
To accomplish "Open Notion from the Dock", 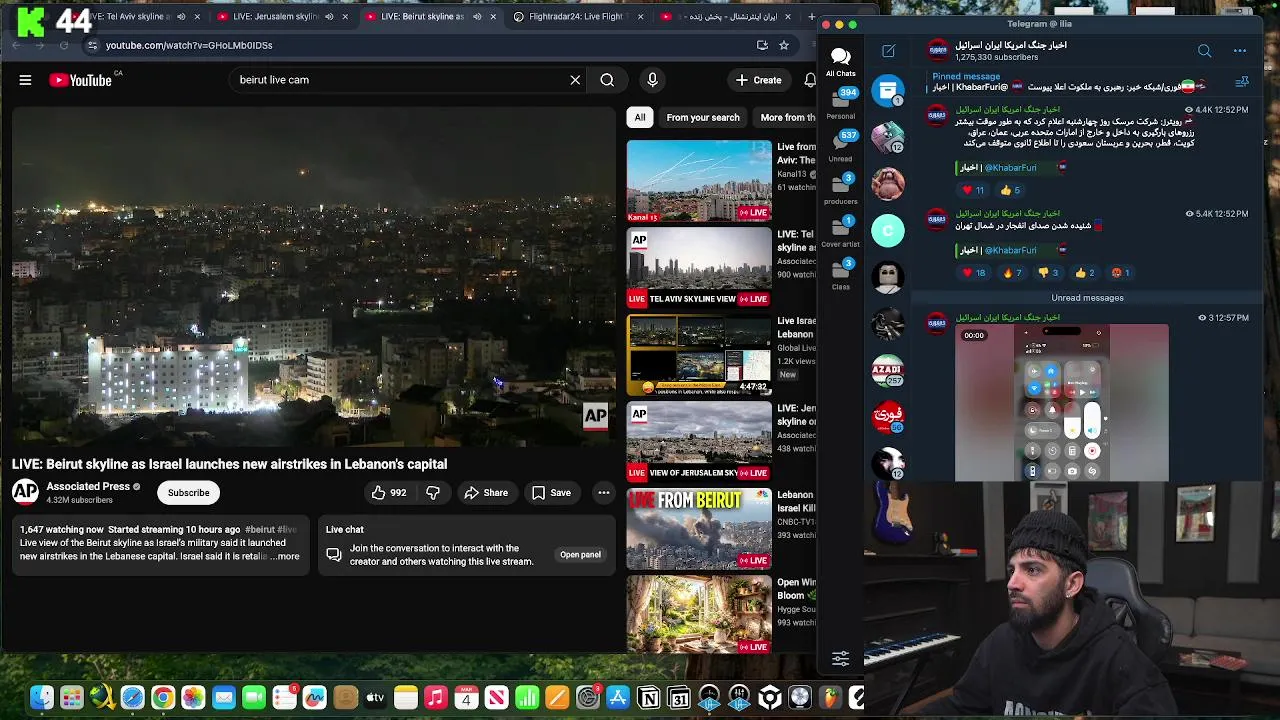I will tap(648, 698).
